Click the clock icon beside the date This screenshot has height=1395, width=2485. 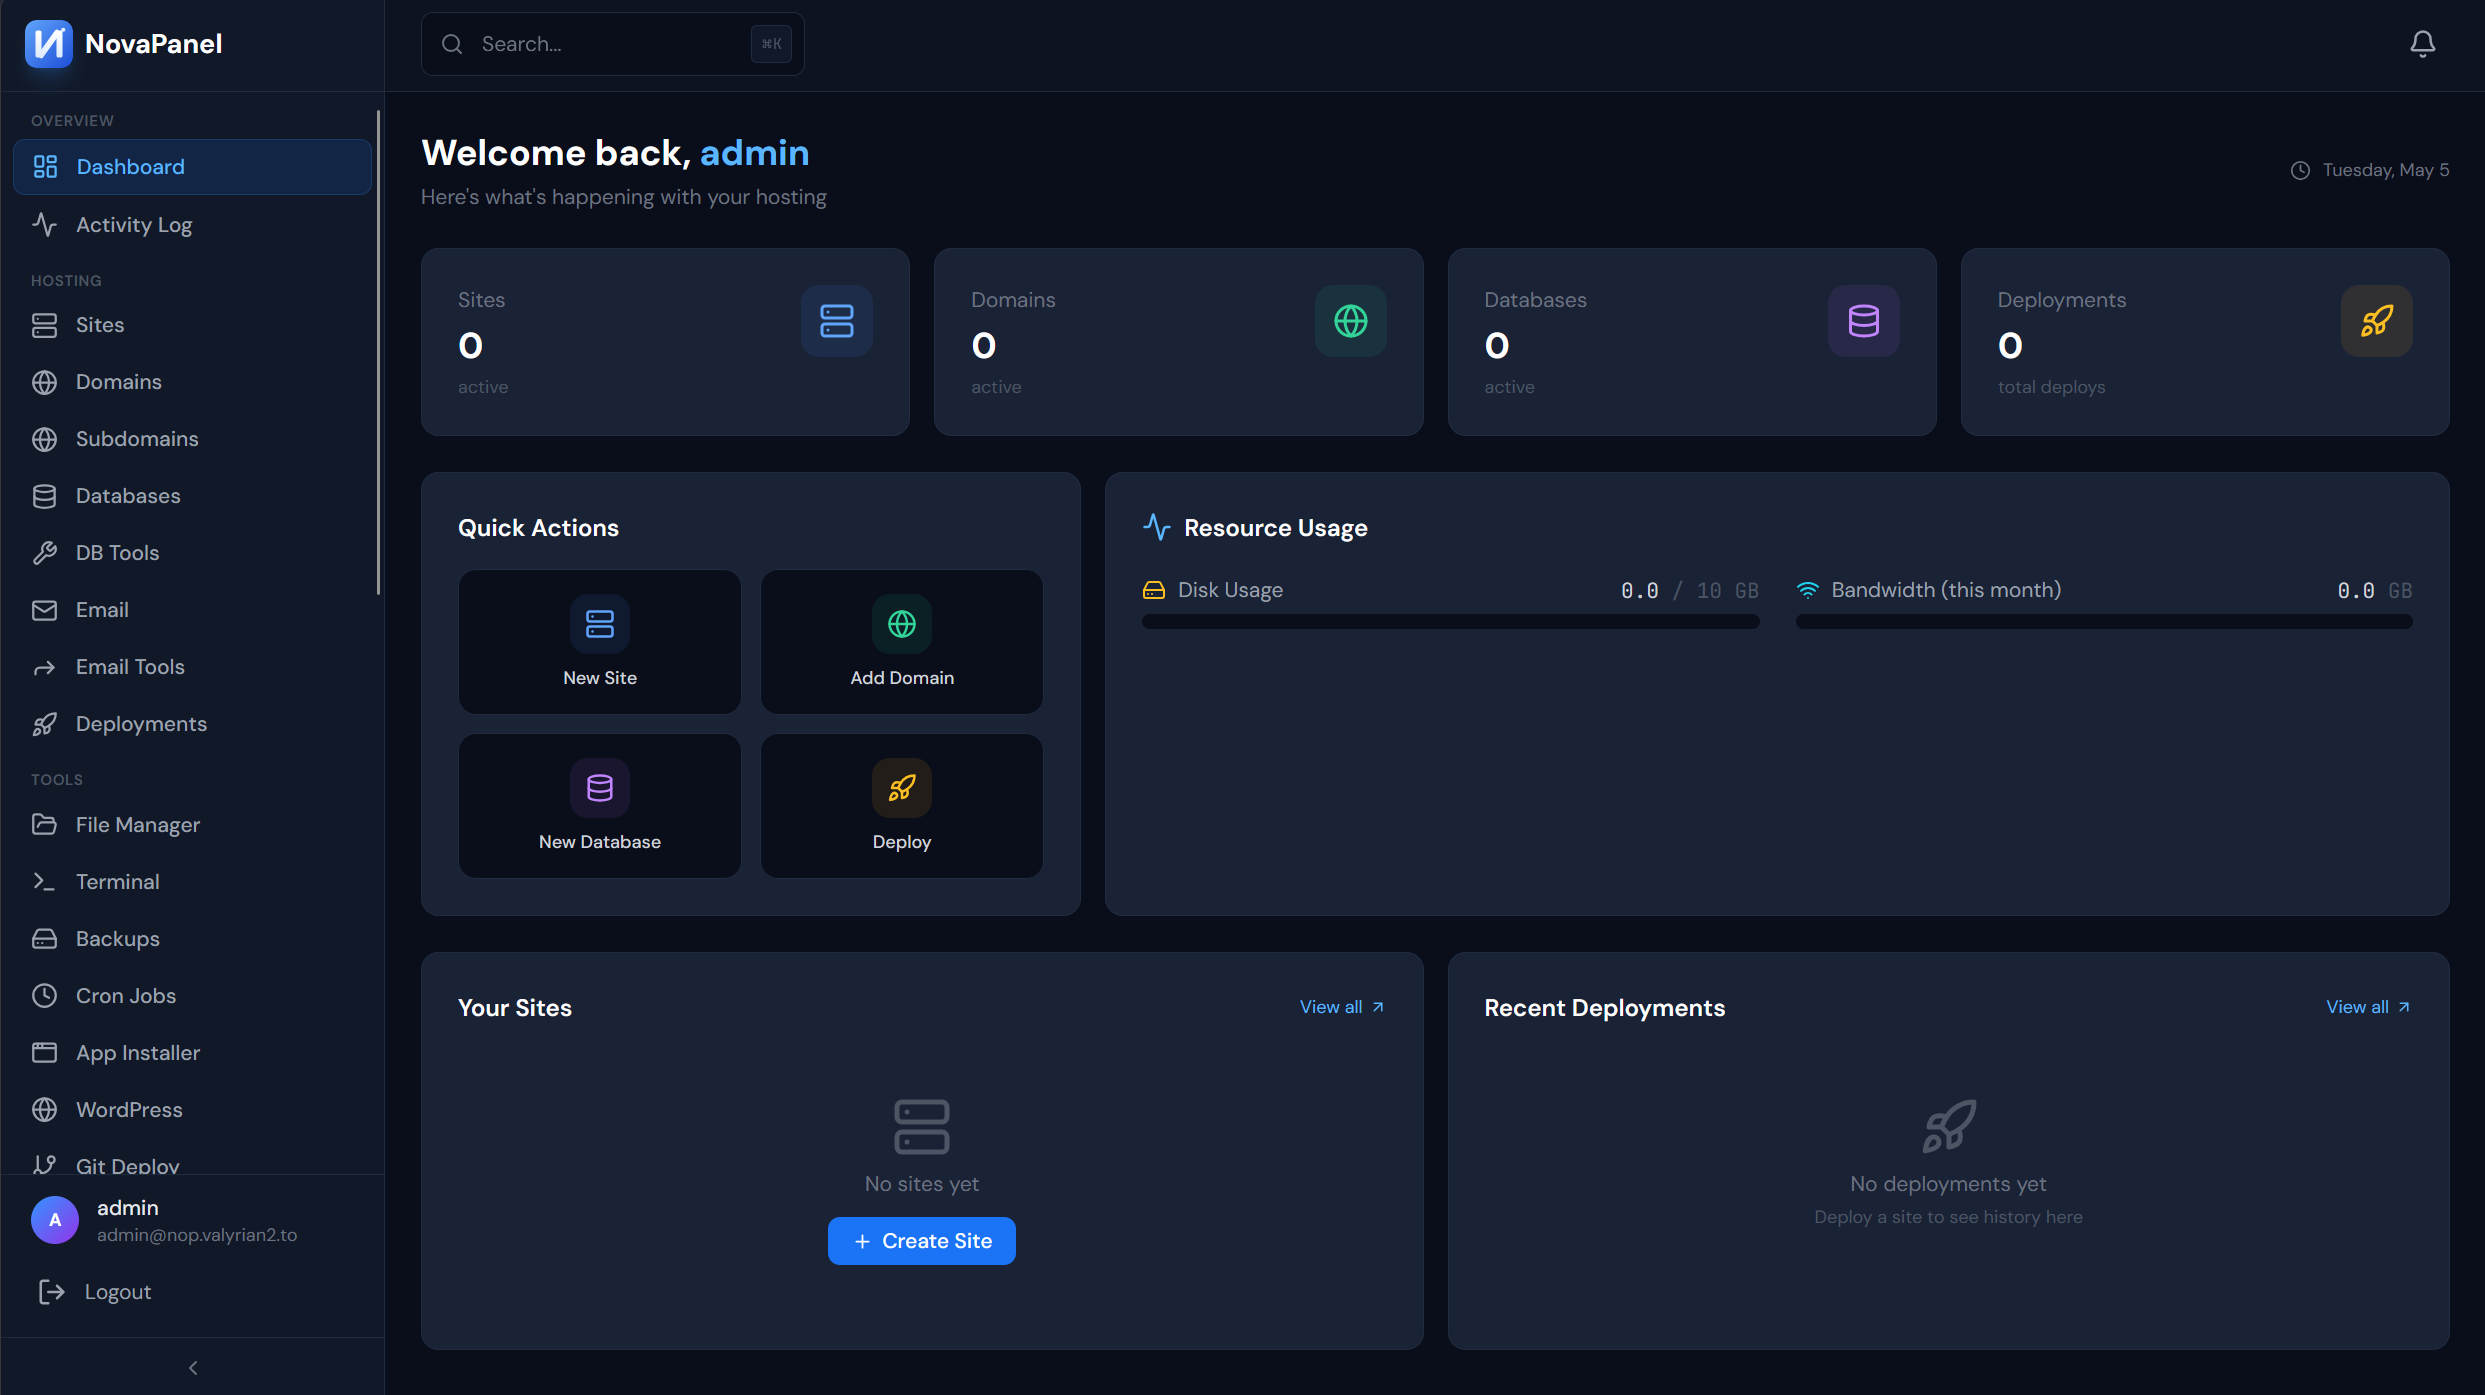coord(2300,170)
